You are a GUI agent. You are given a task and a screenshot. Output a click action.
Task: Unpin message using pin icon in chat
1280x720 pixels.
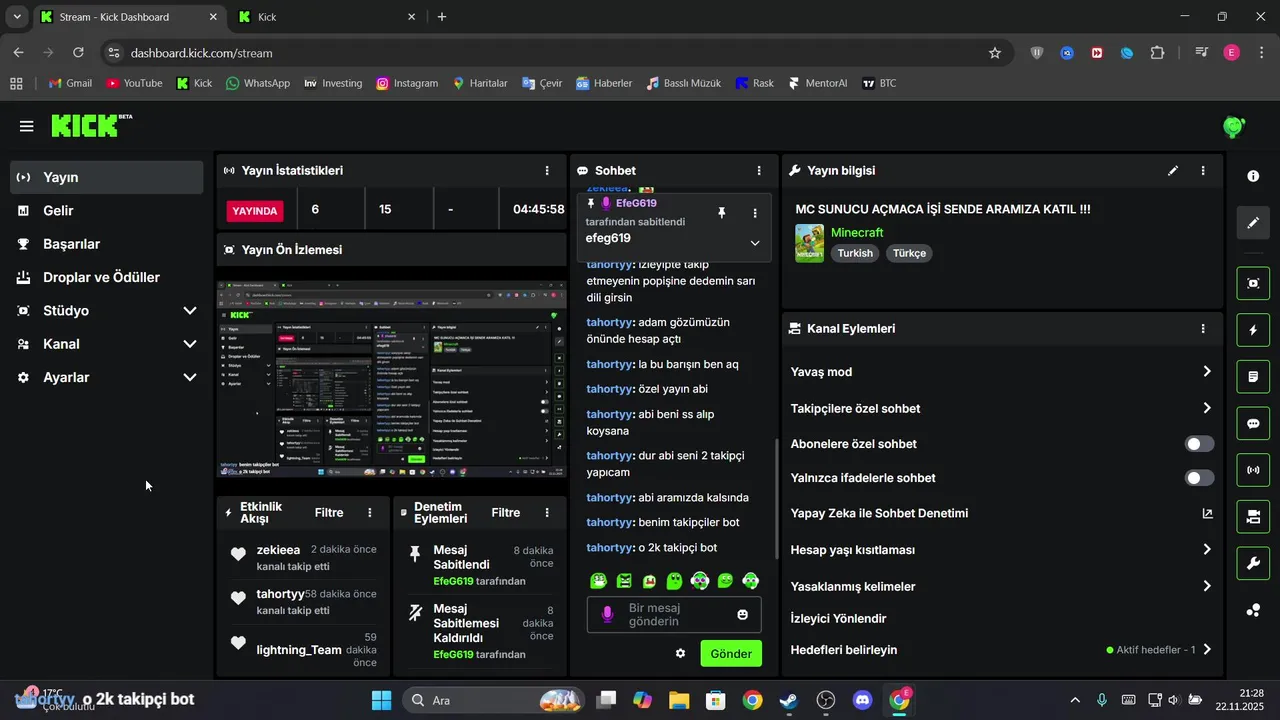(x=721, y=213)
